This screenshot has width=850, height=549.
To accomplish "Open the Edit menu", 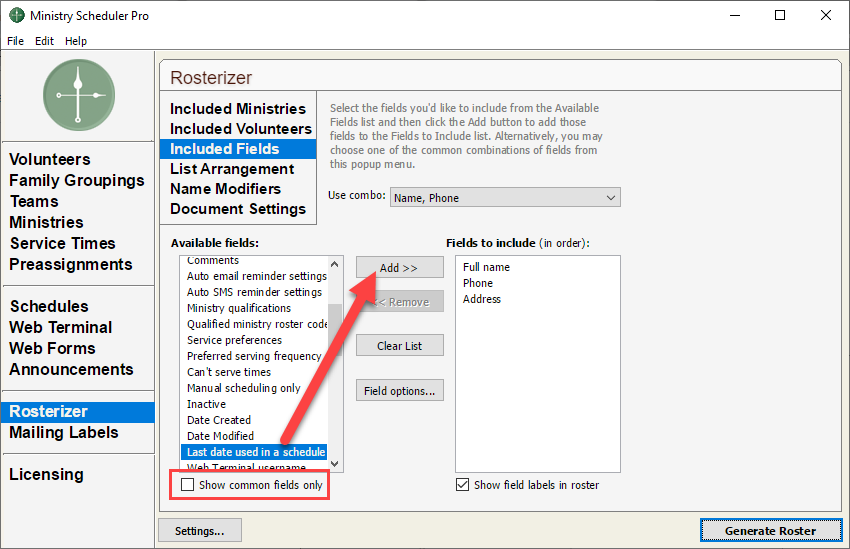I will pos(44,41).
